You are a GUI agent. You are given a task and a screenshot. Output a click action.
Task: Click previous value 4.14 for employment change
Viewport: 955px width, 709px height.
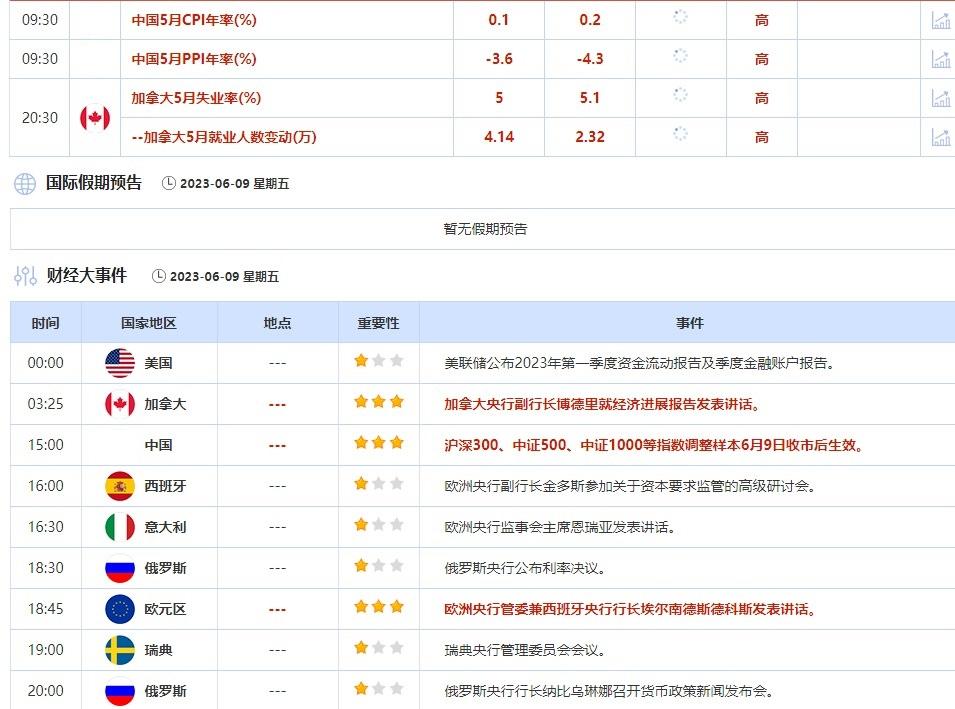499,137
